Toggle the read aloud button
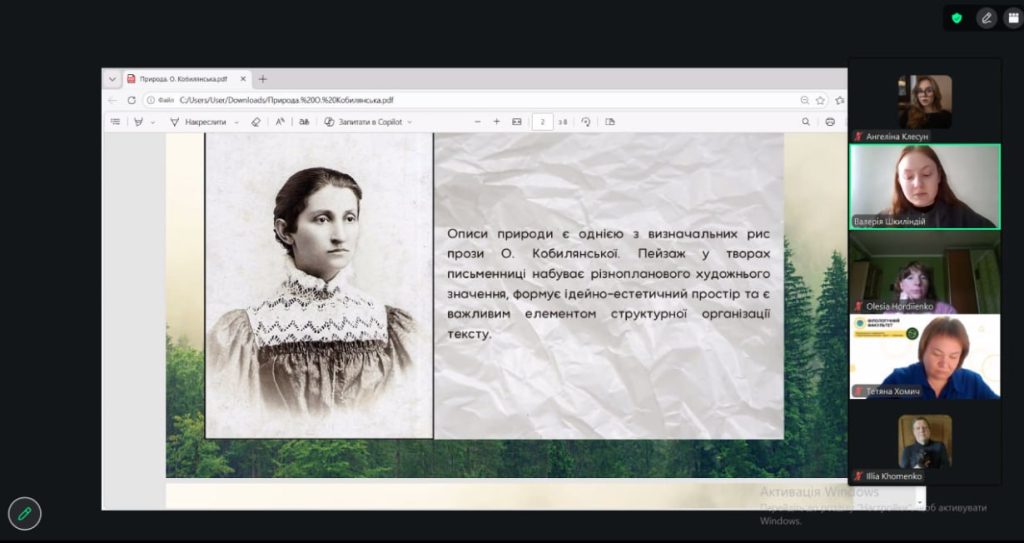Viewport: 1024px width, 543px height. click(x=280, y=122)
